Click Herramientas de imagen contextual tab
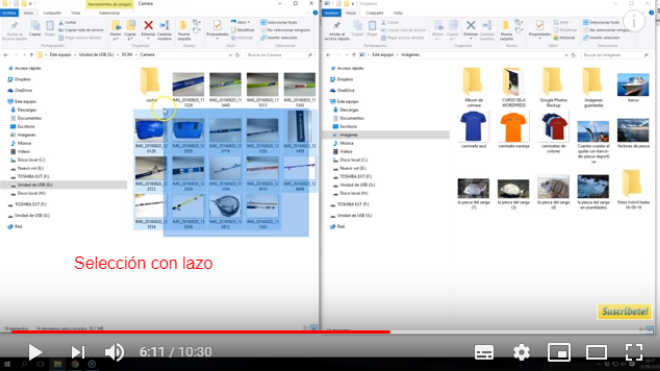The width and height of the screenshot is (660, 371). point(109,4)
